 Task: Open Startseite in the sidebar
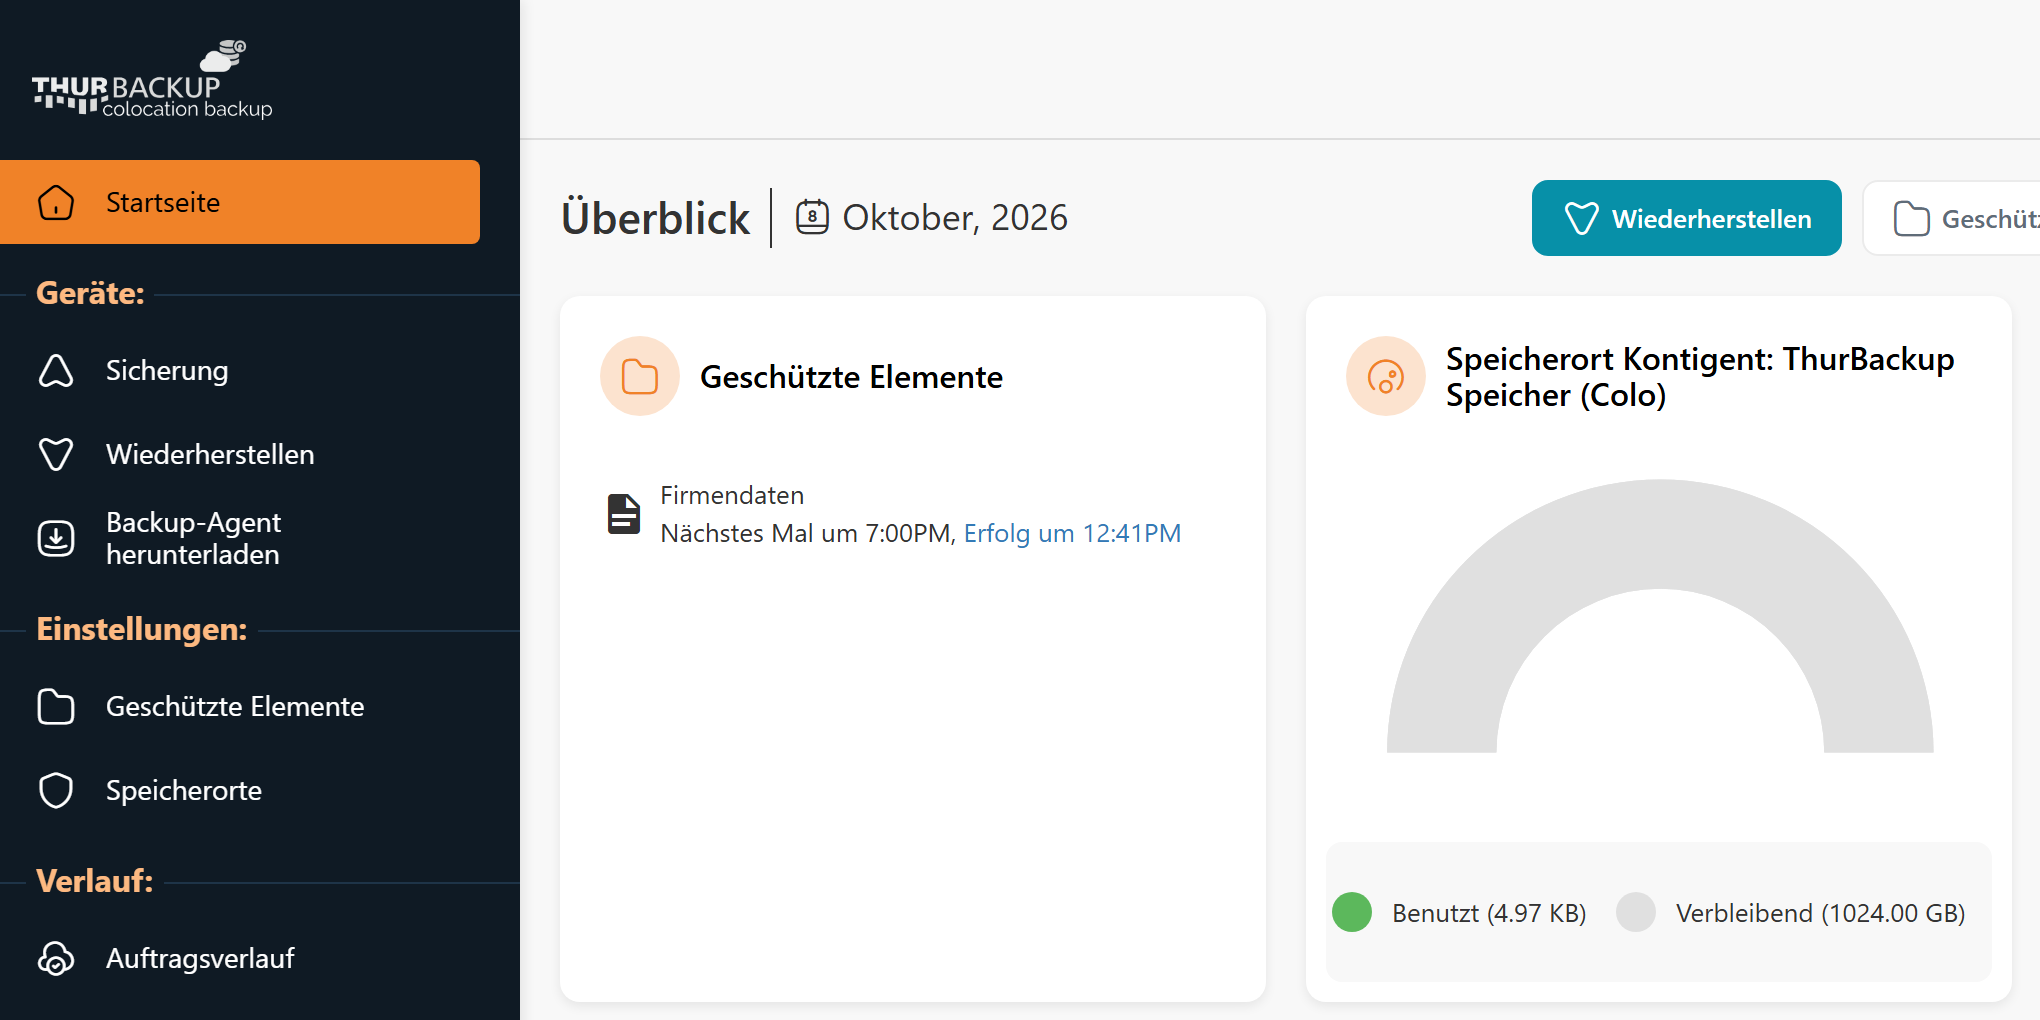point(240,202)
